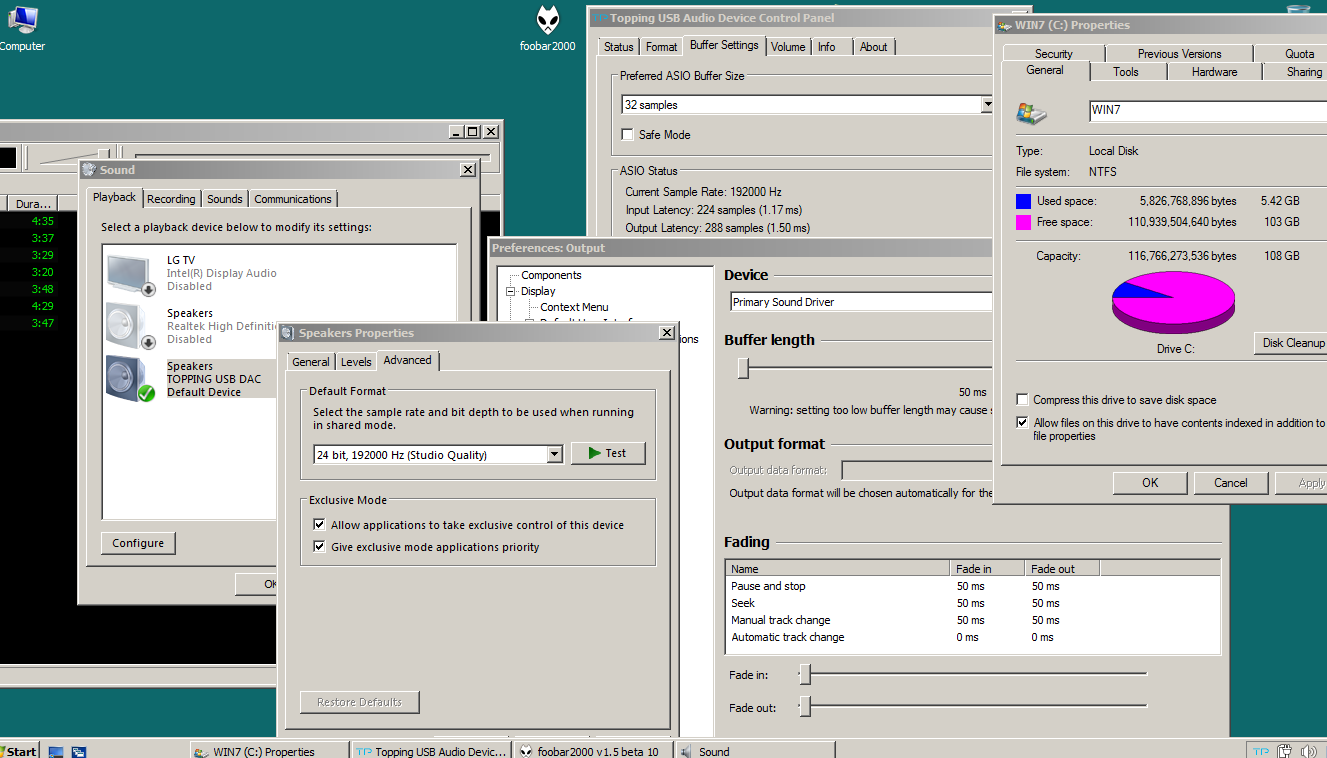The image size is (1327, 758).
Task: Select the Realtek Speakers device icon
Action: coord(131,327)
